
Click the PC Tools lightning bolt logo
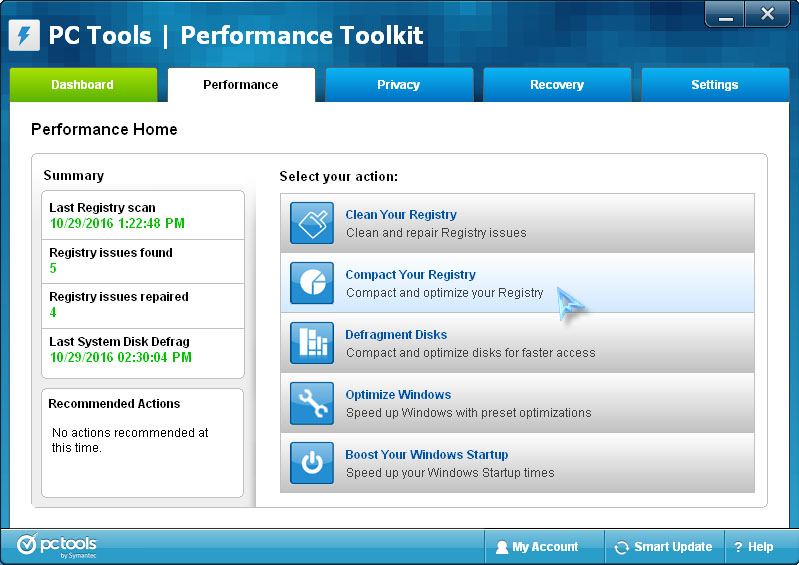24,35
